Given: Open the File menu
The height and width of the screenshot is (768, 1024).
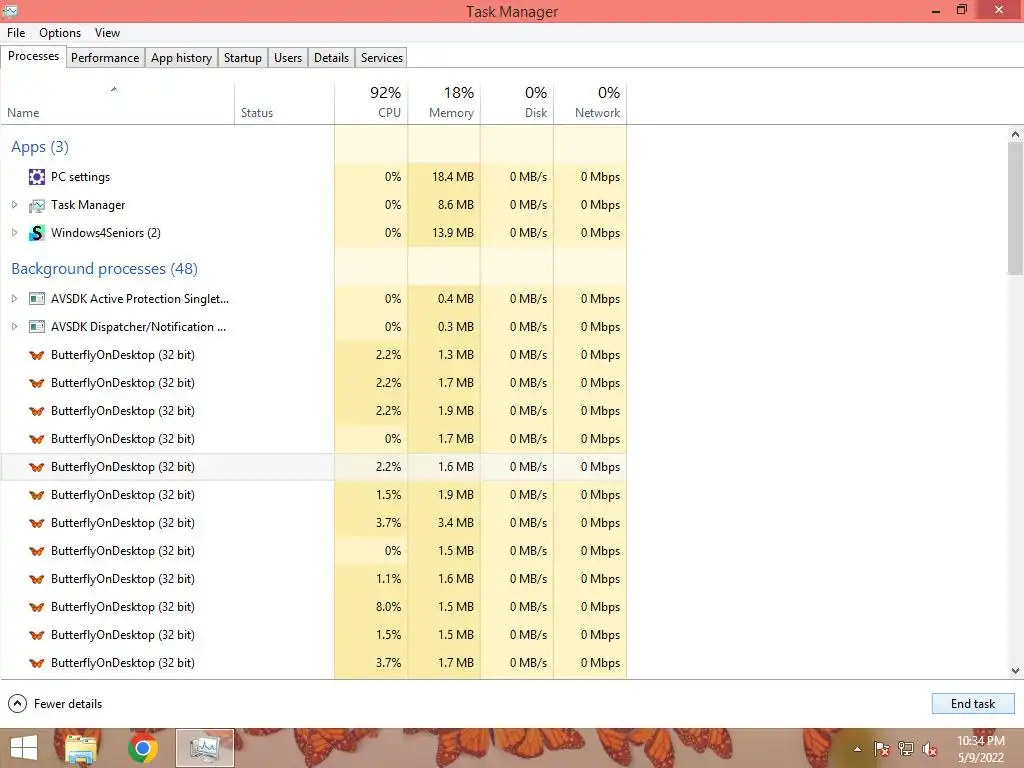Looking at the screenshot, I should click(x=16, y=33).
